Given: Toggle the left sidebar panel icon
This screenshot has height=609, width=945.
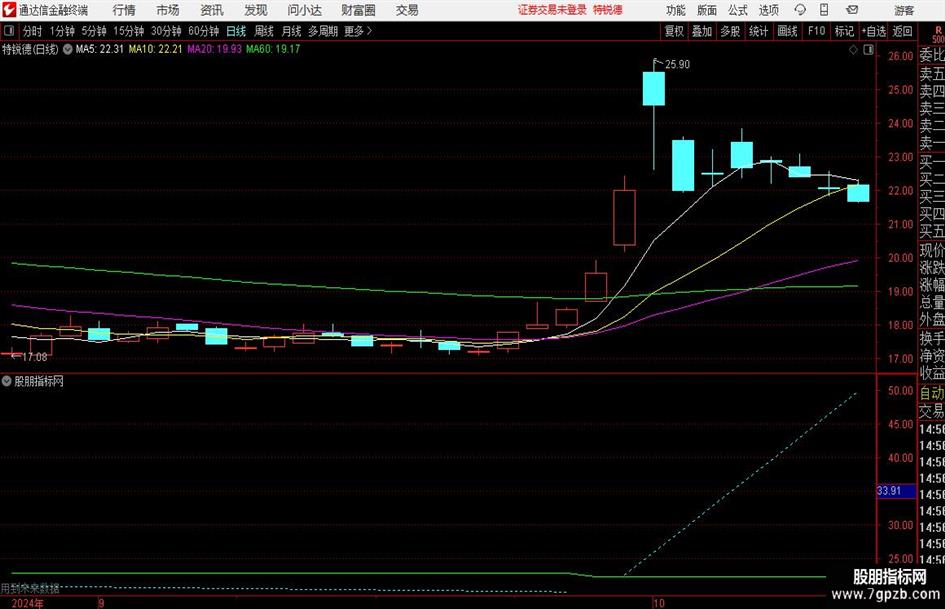Looking at the screenshot, I should (x=8, y=31).
